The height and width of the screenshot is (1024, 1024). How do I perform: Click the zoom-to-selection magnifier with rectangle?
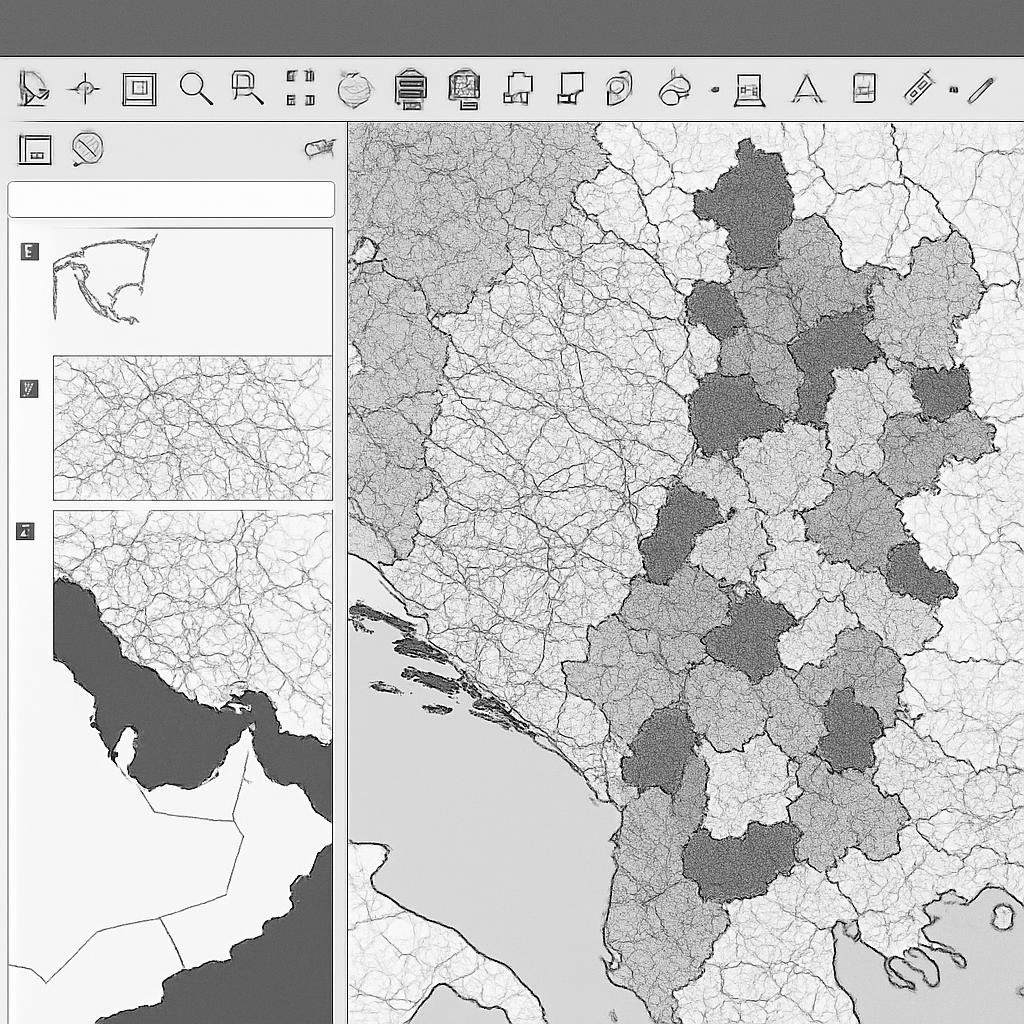click(x=246, y=88)
